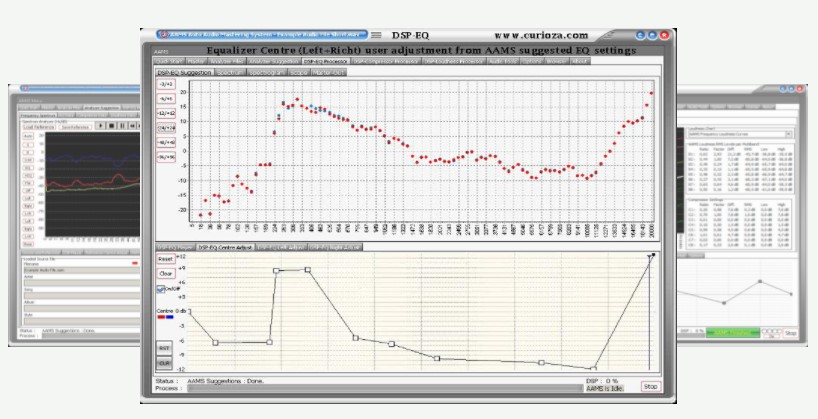Screen dimensions: 818x419
Task: Click the red Centre color swatch
Action: 161,317
